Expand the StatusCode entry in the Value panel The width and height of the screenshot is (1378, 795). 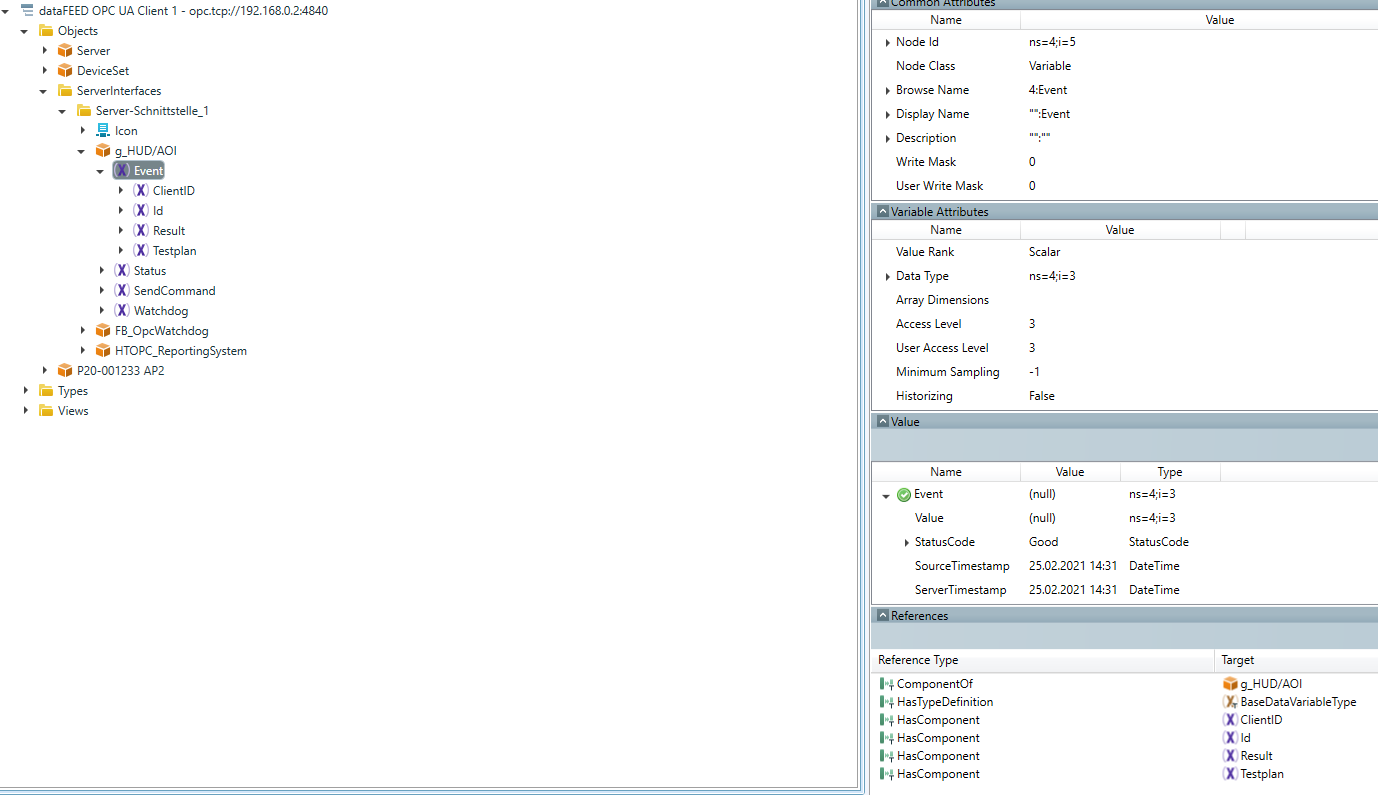point(907,542)
